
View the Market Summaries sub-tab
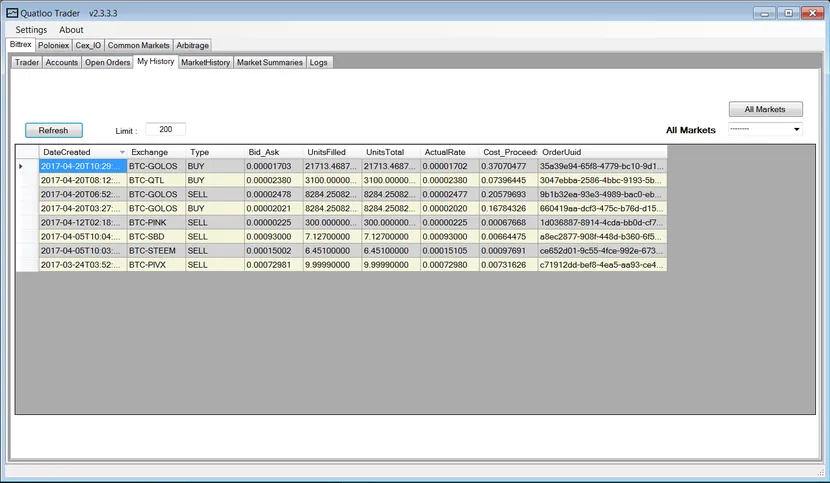coord(269,62)
